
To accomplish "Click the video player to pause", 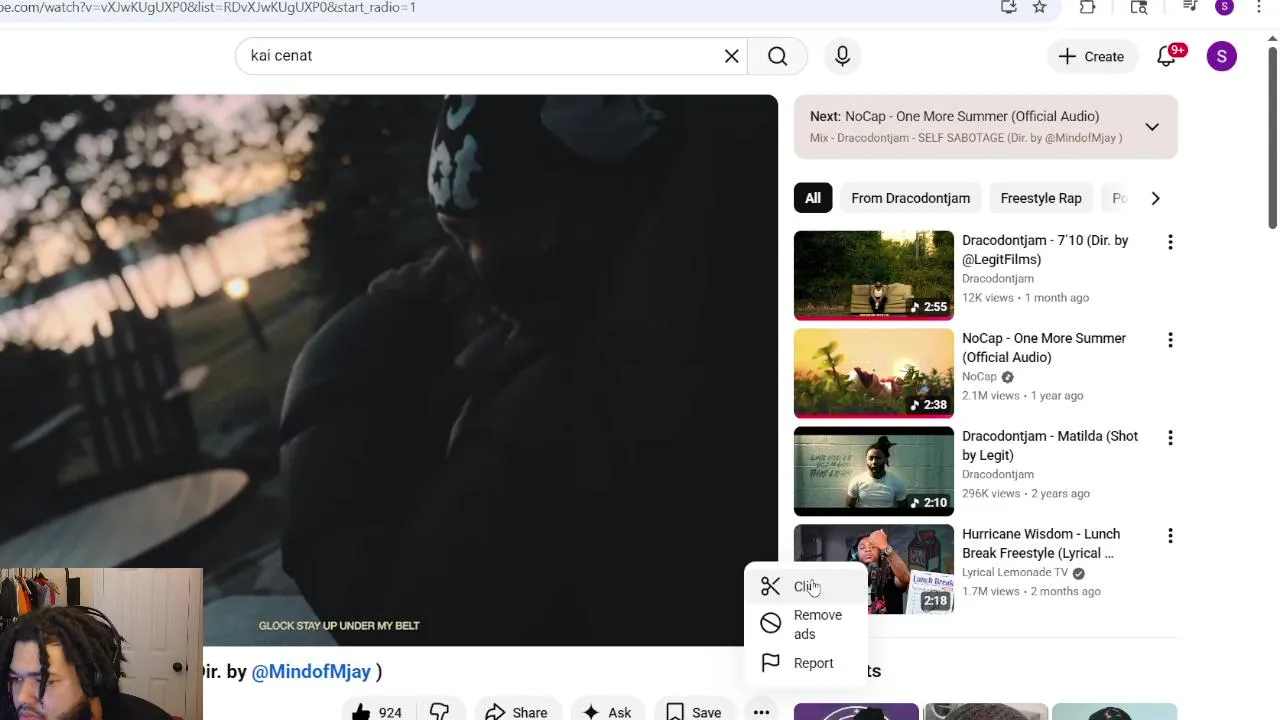I will 389,370.
